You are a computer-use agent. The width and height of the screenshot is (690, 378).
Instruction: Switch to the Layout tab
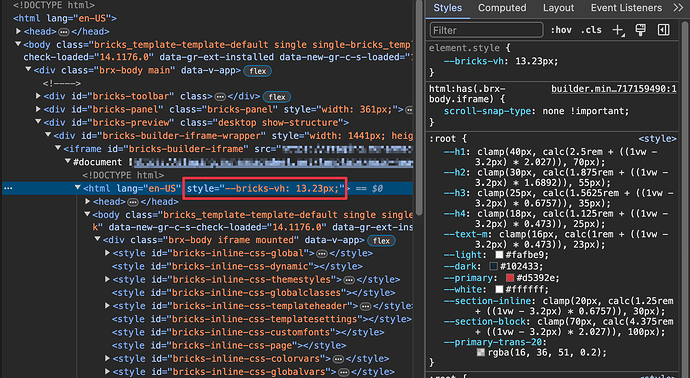click(x=558, y=8)
